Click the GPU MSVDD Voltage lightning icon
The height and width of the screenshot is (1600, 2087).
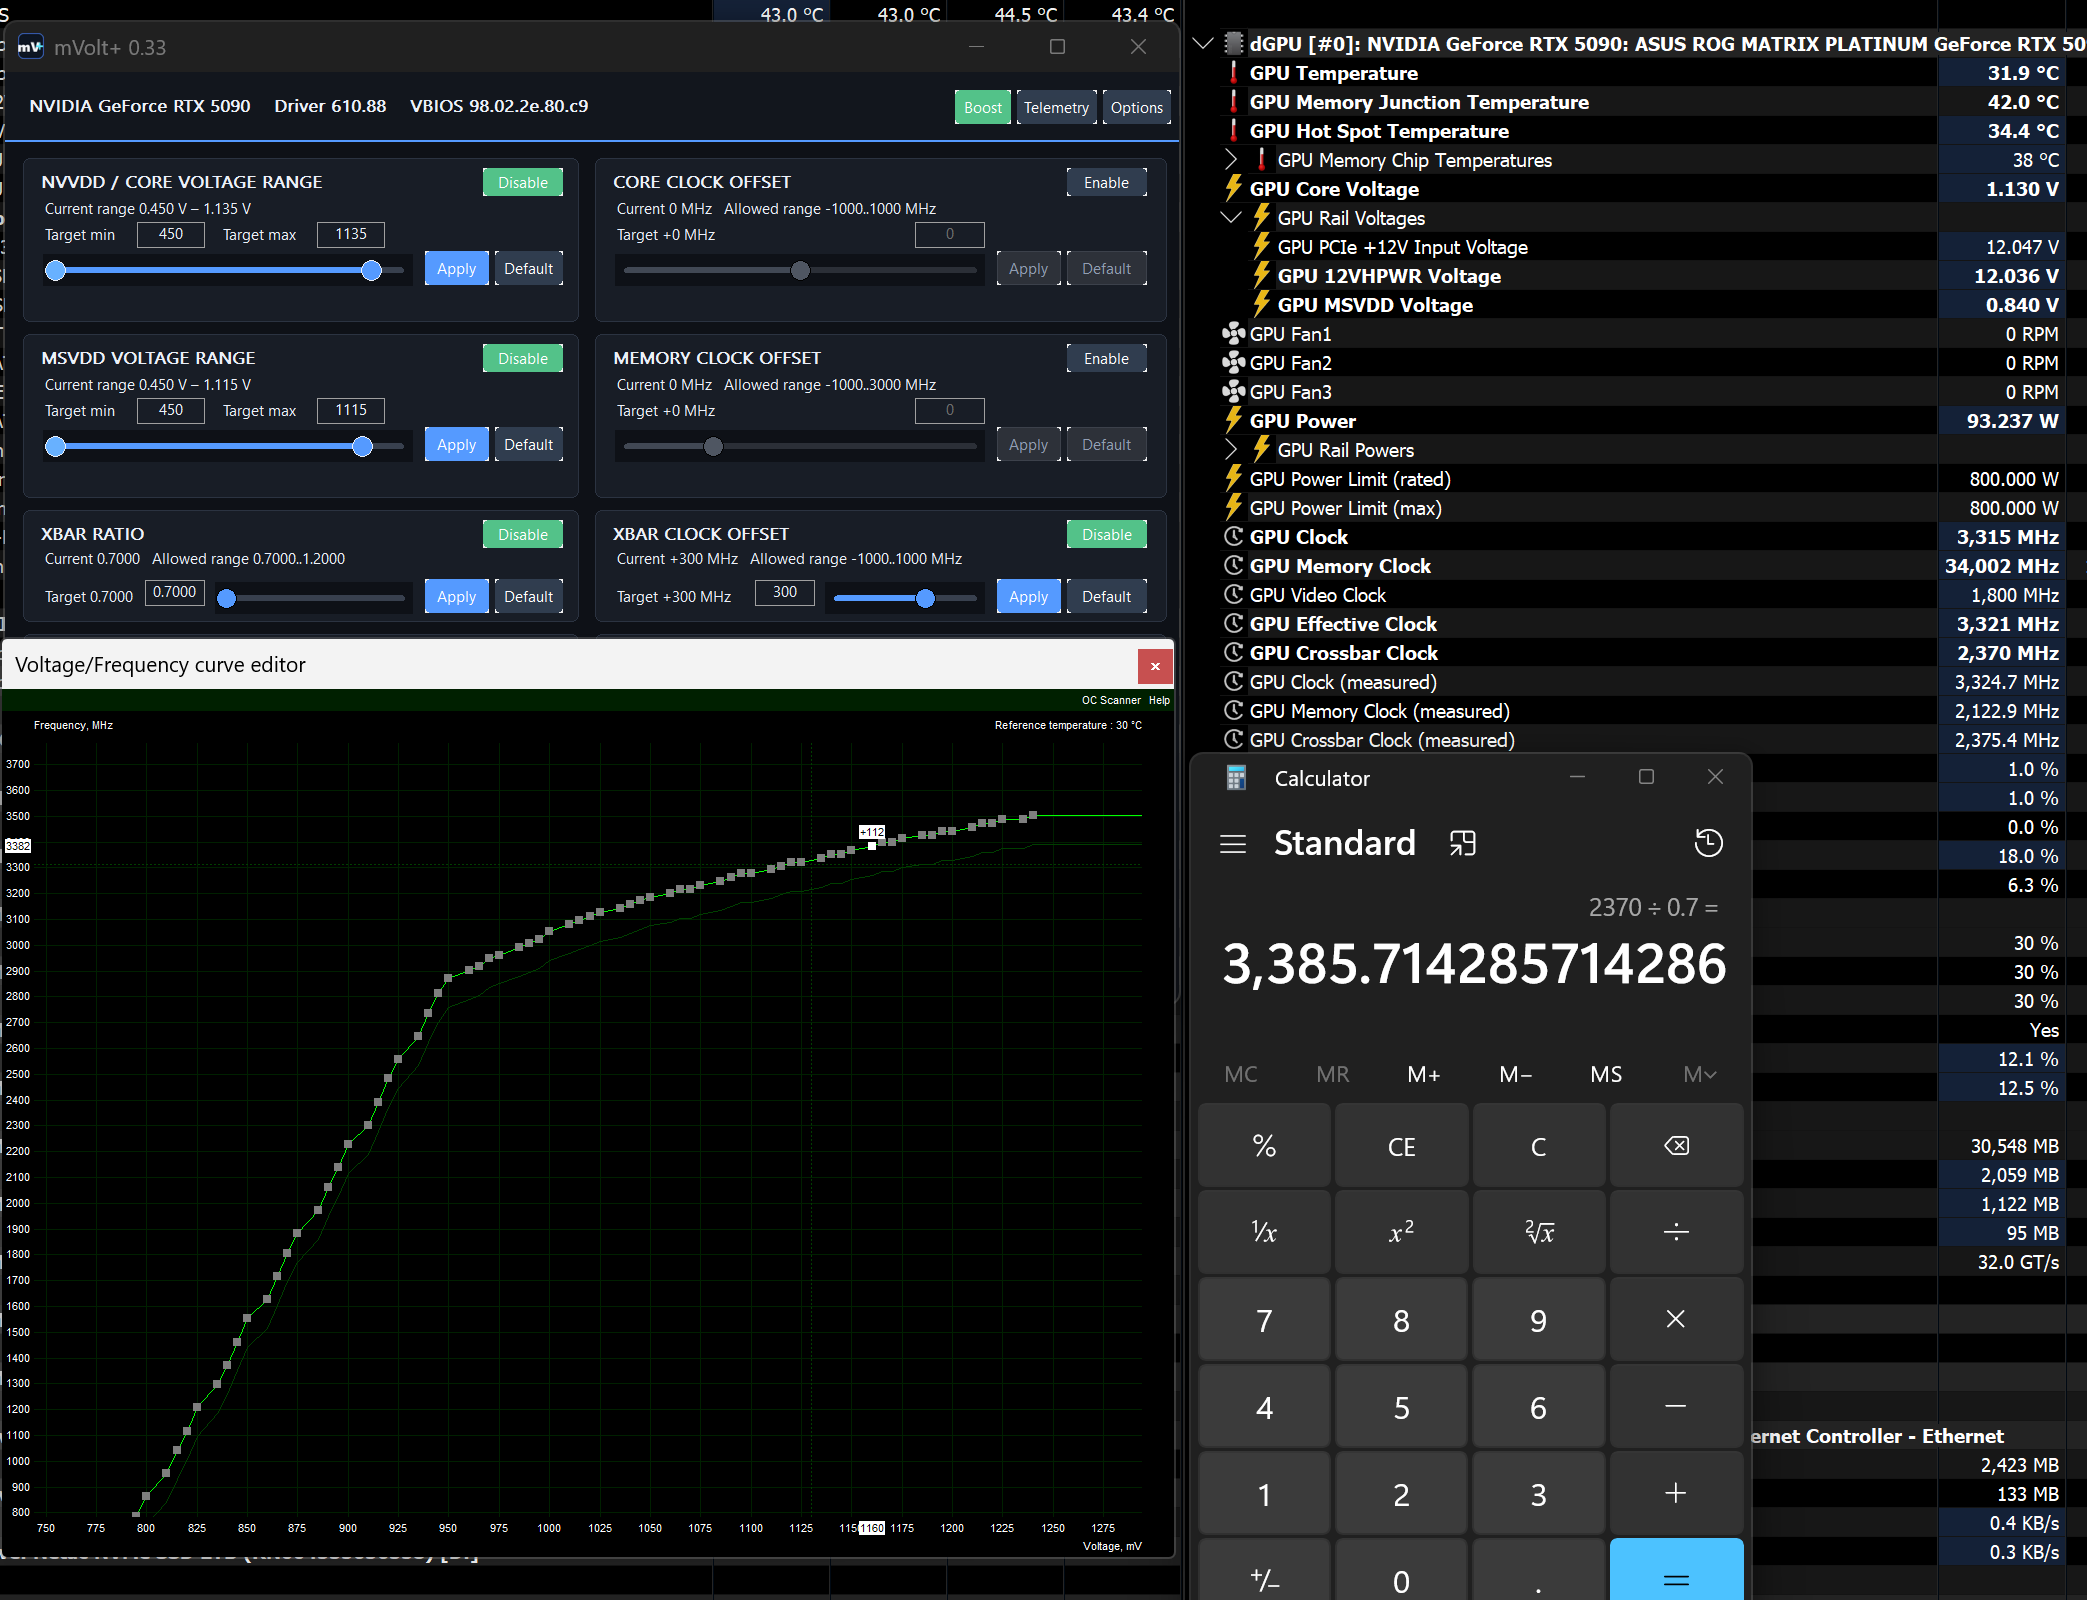(1262, 305)
